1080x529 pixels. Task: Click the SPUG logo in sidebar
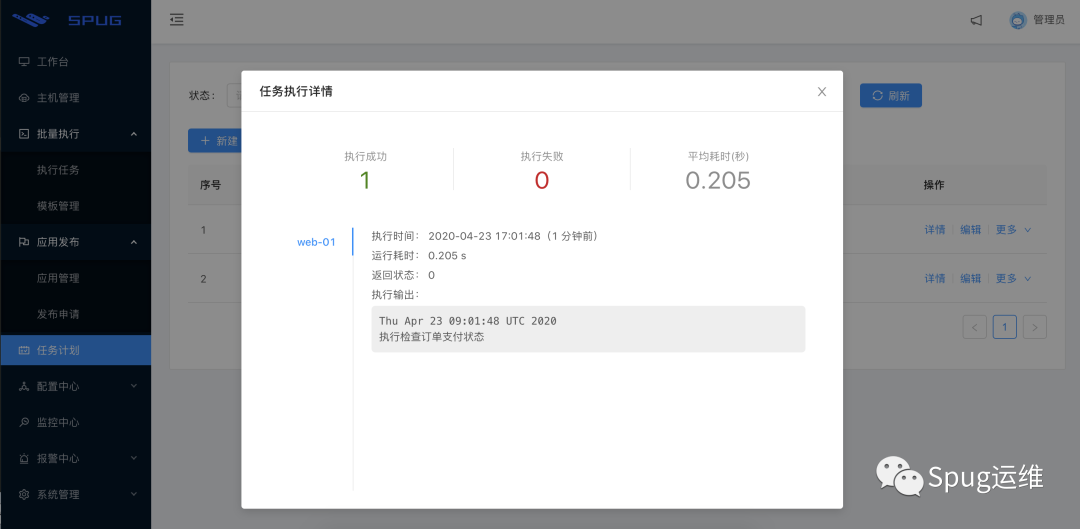tap(67, 20)
